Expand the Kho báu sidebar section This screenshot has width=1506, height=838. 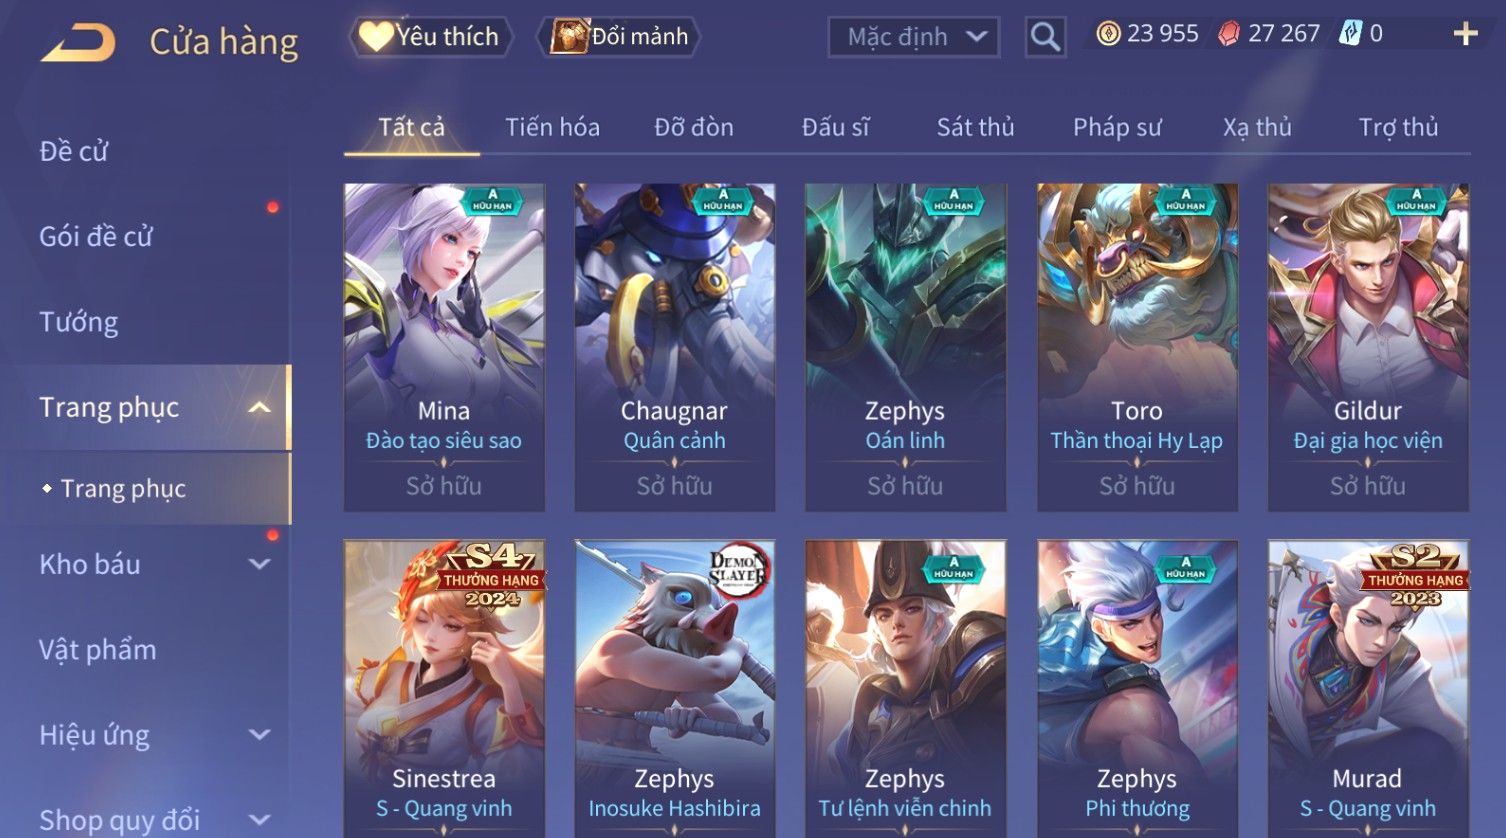pyautogui.click(x=259, y=564)
